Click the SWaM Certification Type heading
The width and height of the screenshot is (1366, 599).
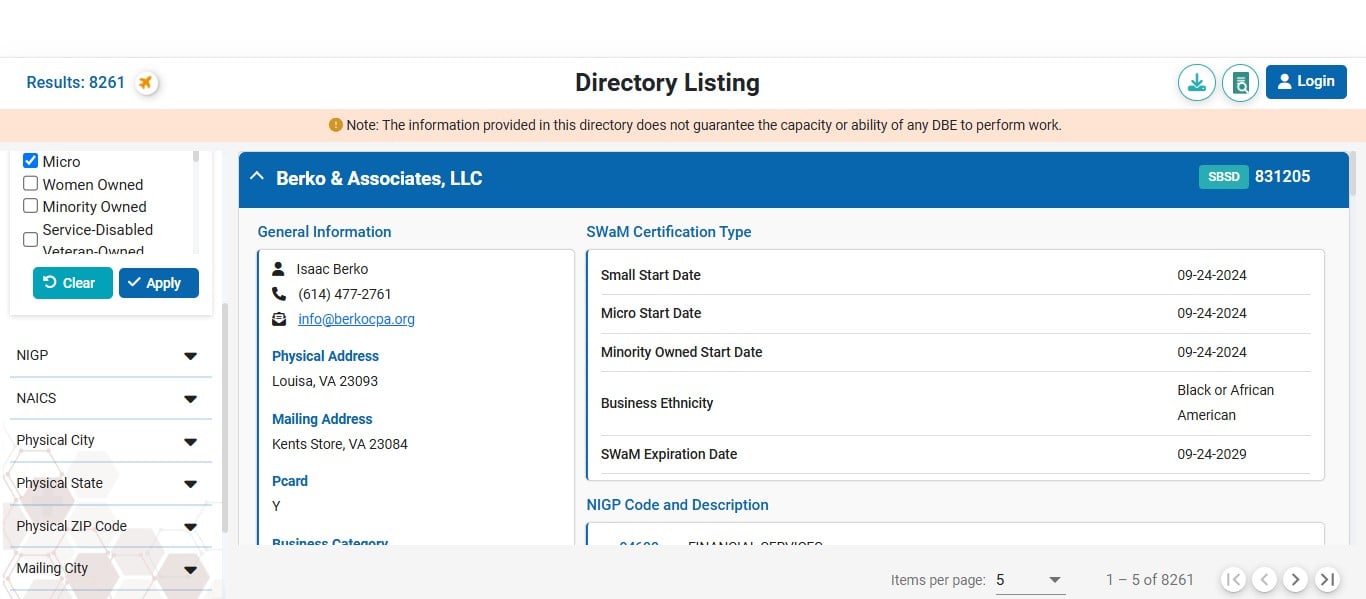point(669,232)
